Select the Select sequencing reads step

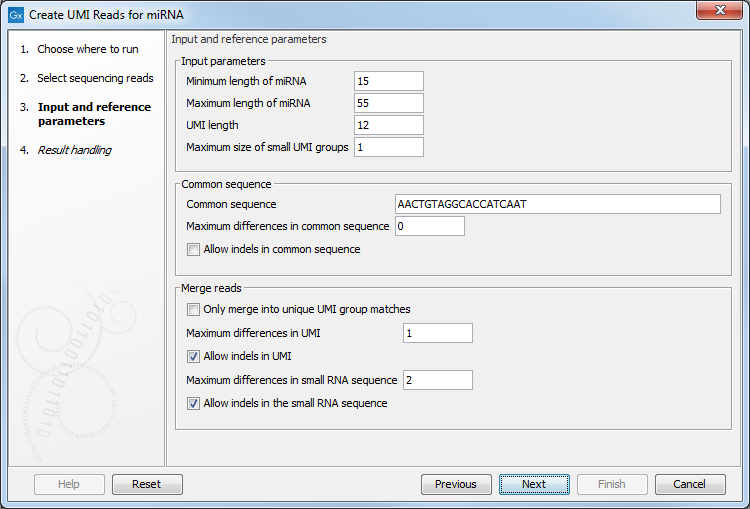(95, 78)
